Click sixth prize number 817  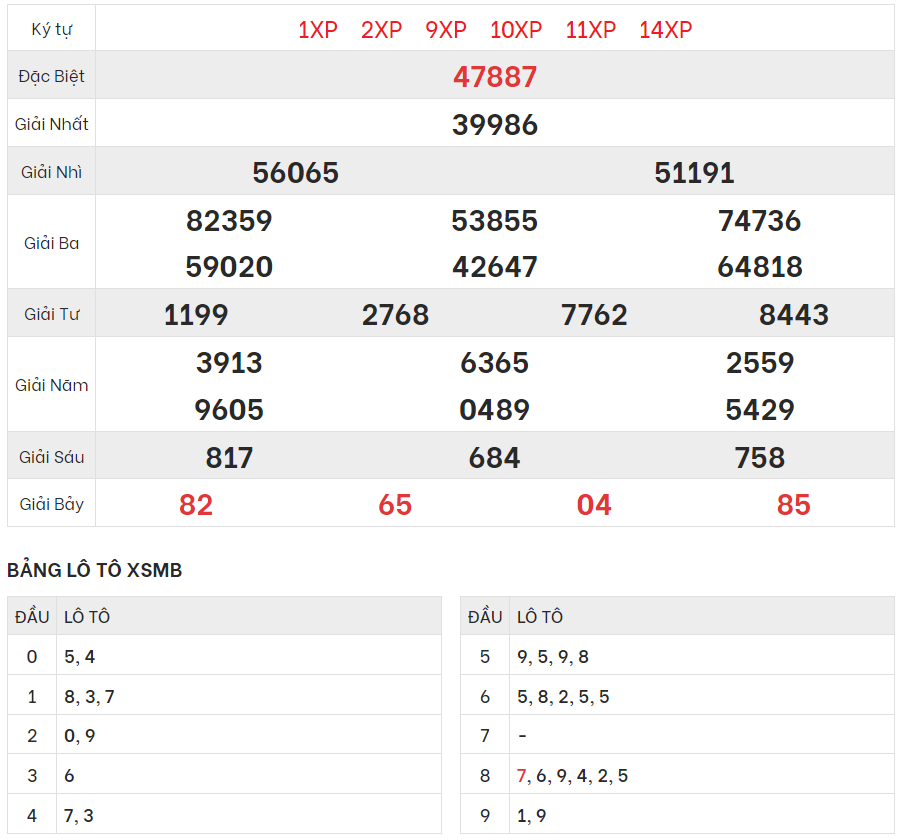[x=229, y=458]
